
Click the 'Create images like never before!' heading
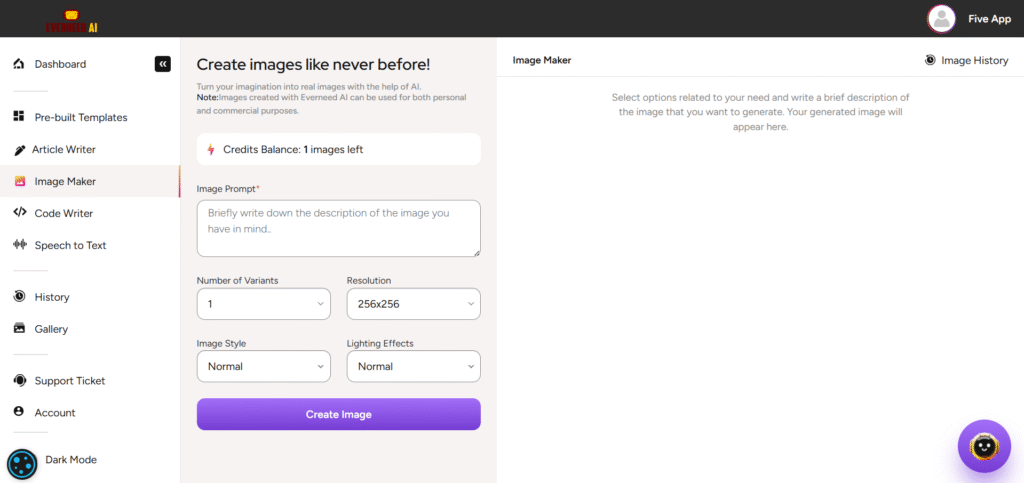click(313, 64)
